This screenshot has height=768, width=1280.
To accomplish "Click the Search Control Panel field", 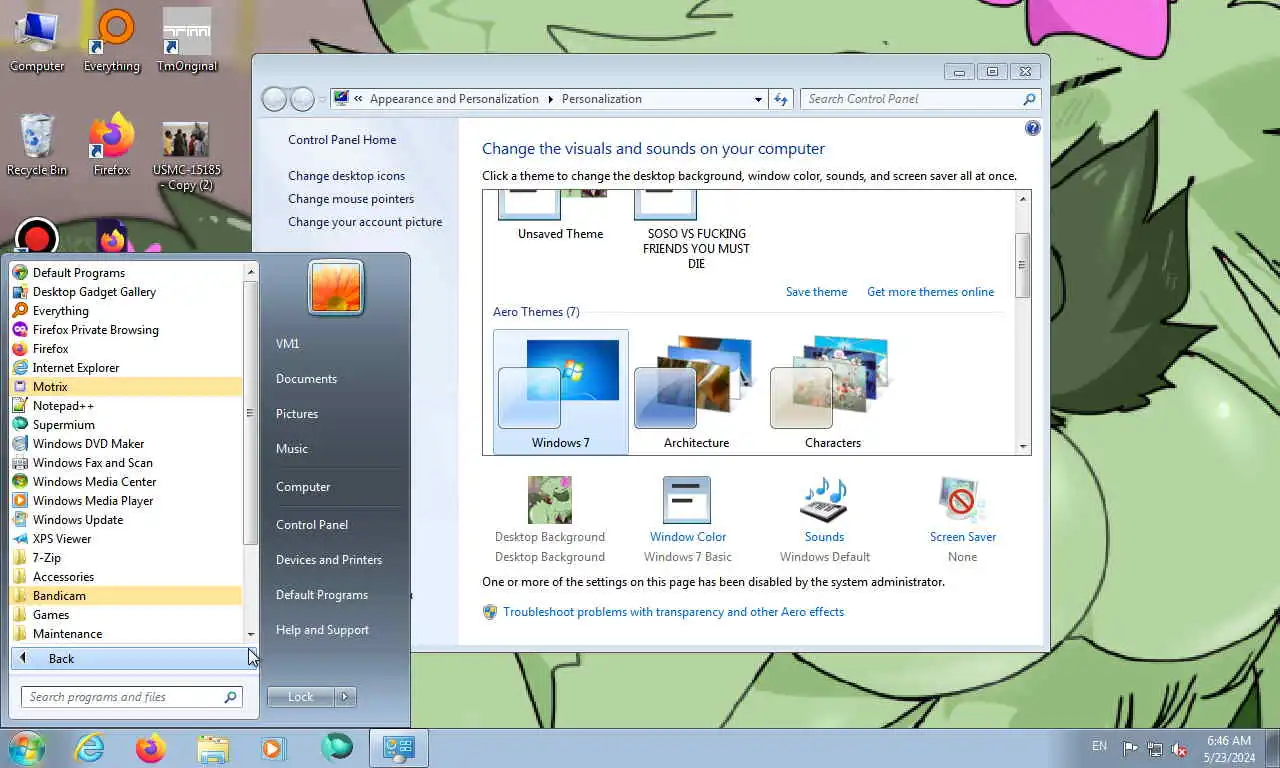I will (920, 99).
